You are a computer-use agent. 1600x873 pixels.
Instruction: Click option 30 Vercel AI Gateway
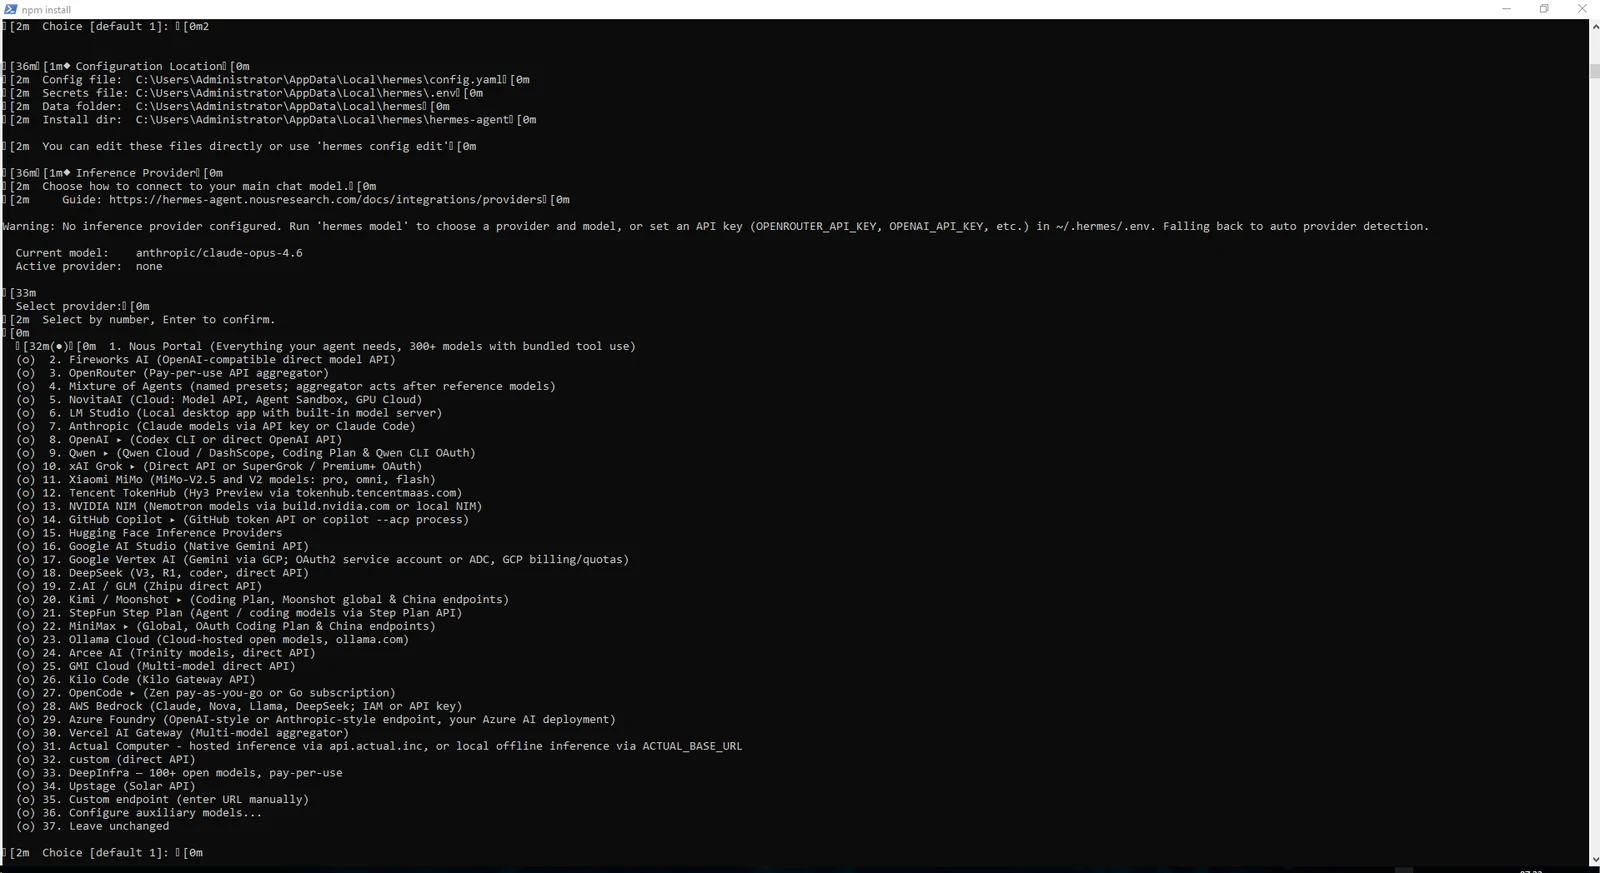pos(182,733)
